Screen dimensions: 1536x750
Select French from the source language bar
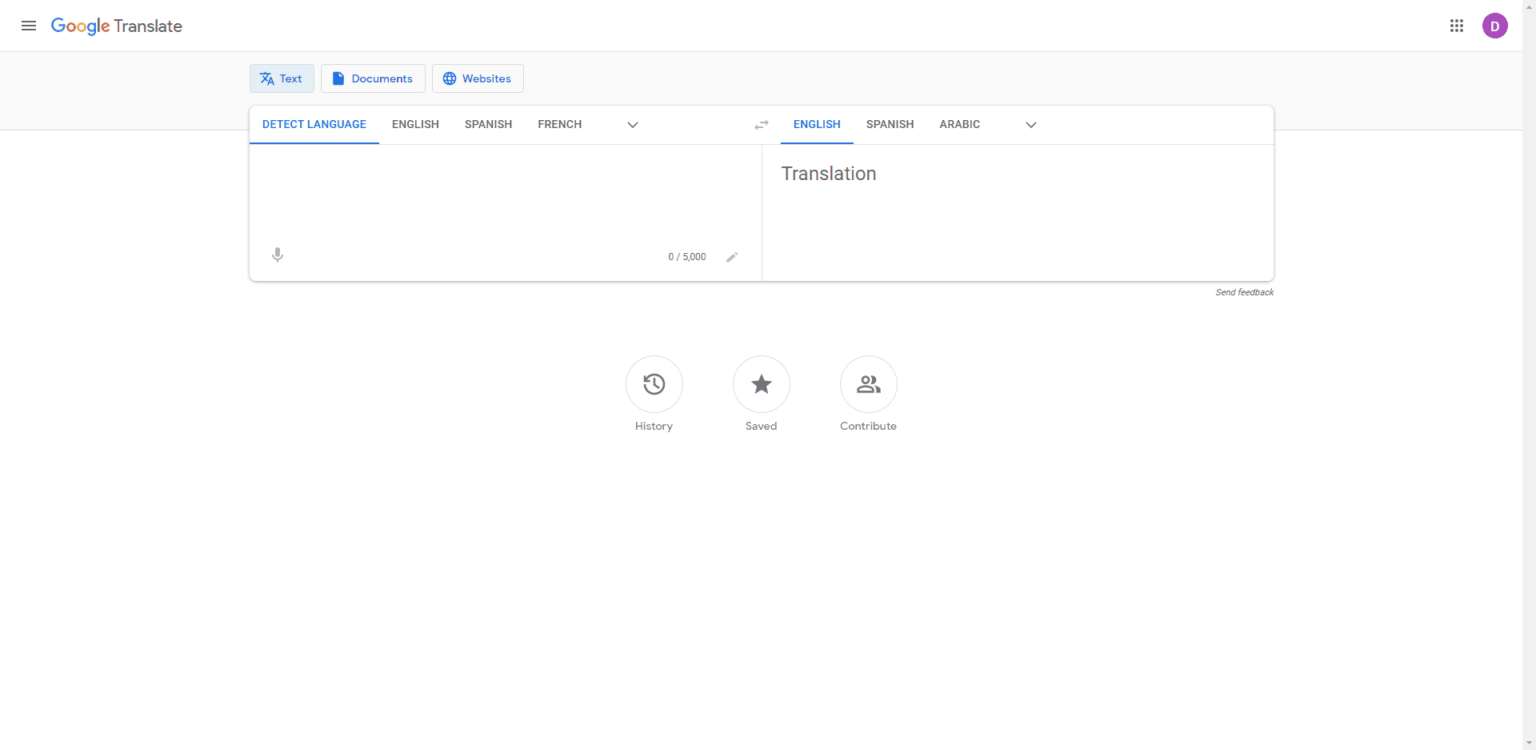pos(559,124)
